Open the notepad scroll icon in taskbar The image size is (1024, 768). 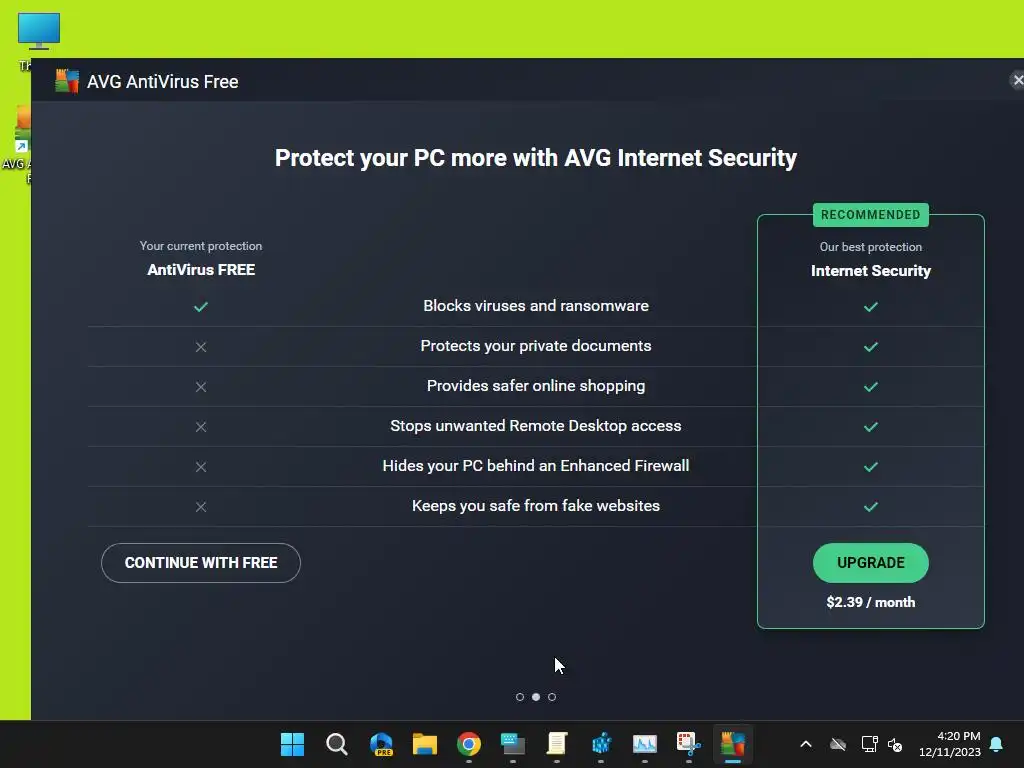coord(556,744)
